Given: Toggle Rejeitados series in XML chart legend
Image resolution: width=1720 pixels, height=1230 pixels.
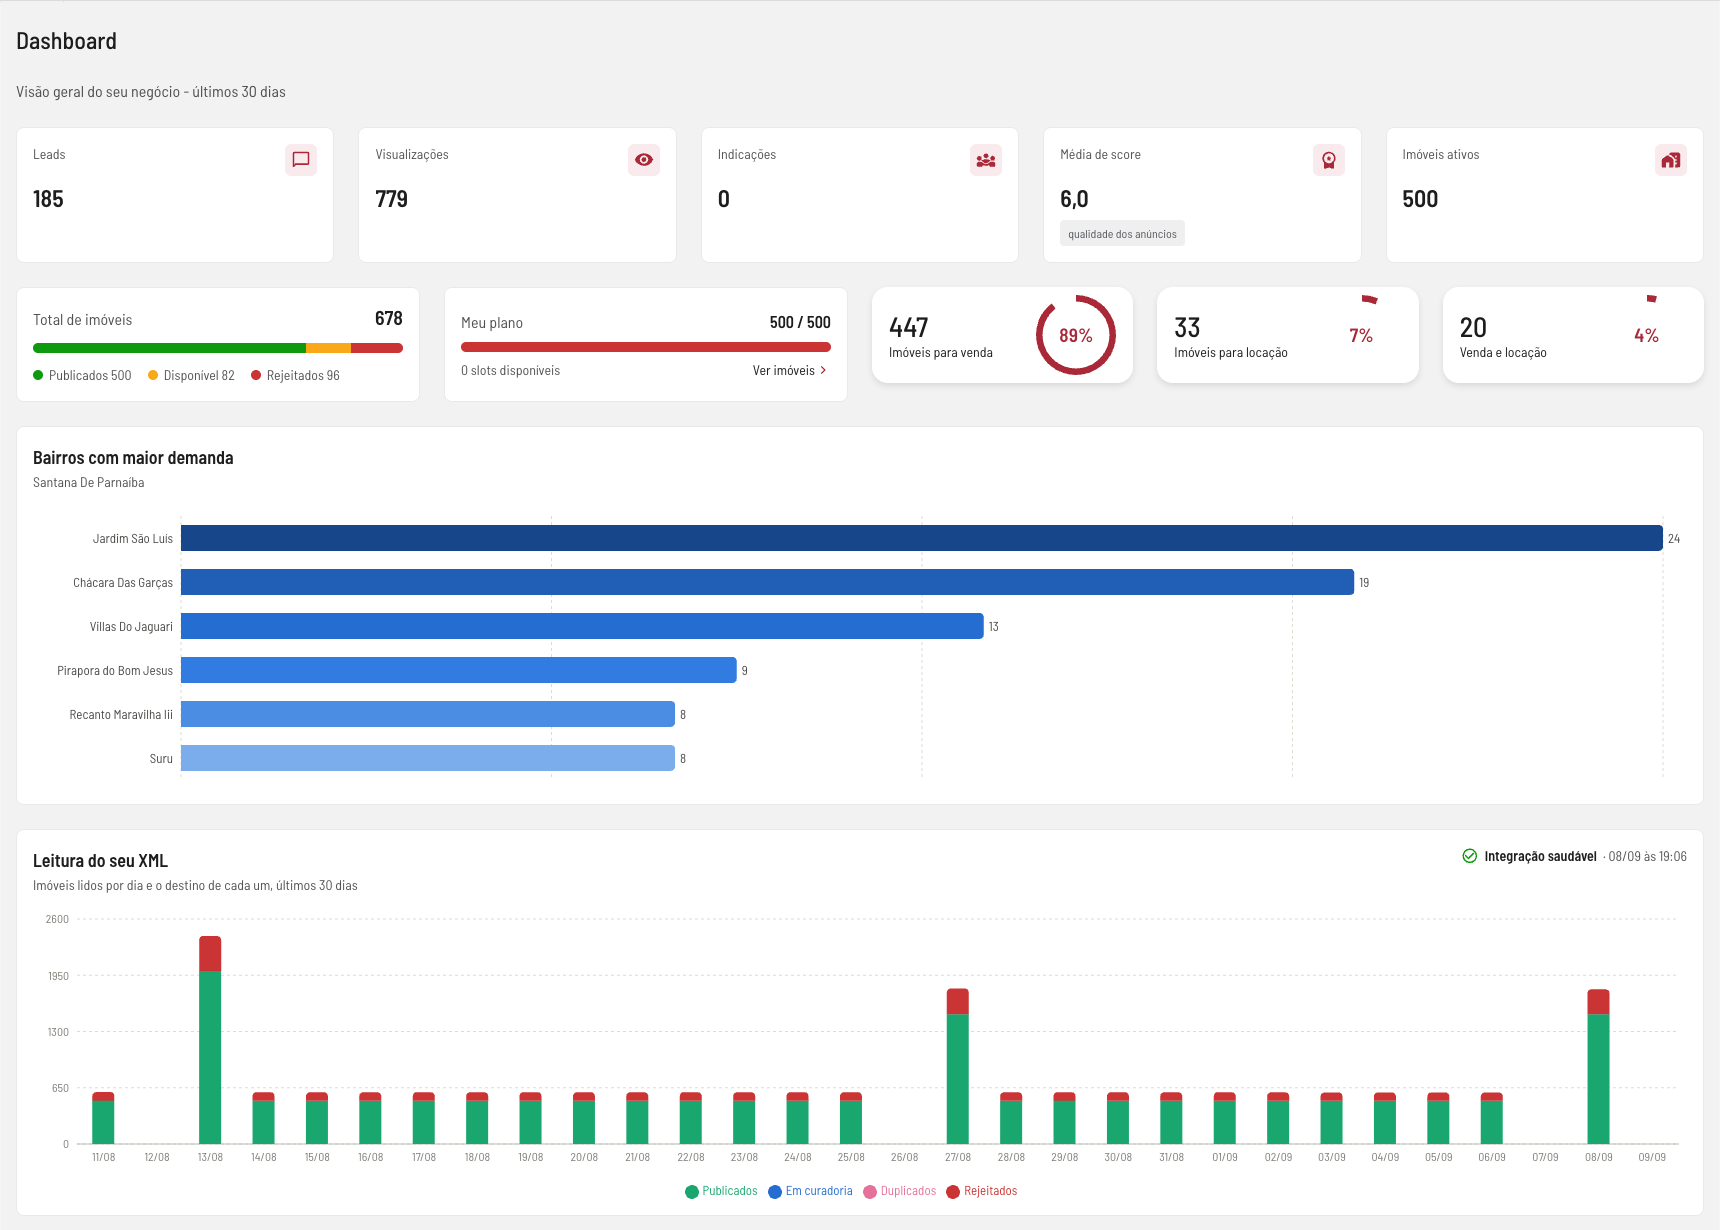Looking at the screenshot, I should (x=982, y=1191).
